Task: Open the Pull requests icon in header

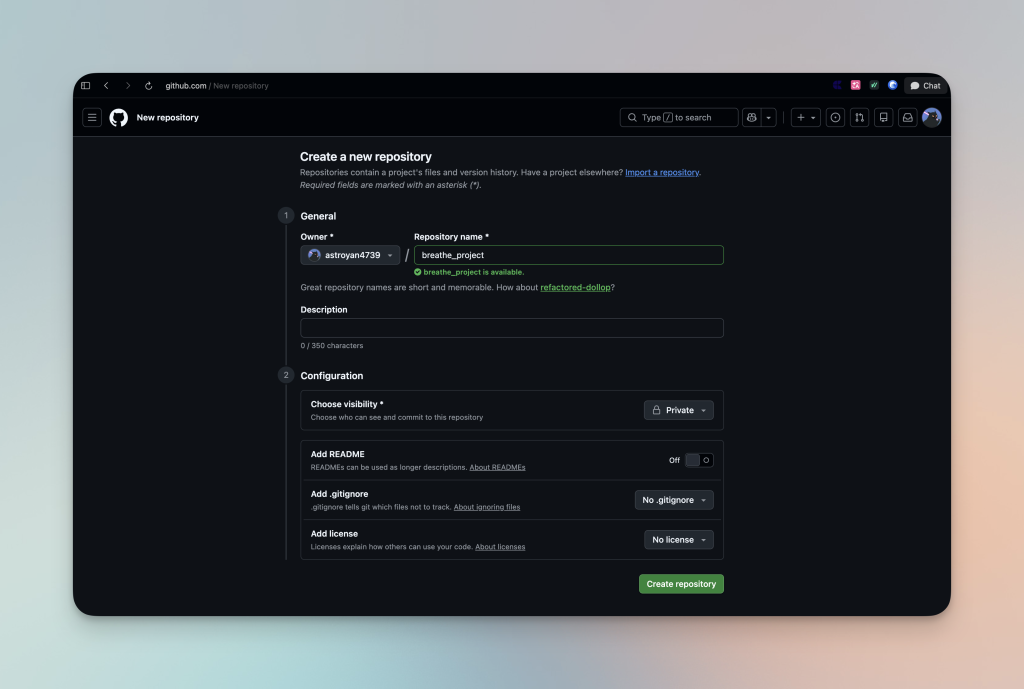Action: 859,118
